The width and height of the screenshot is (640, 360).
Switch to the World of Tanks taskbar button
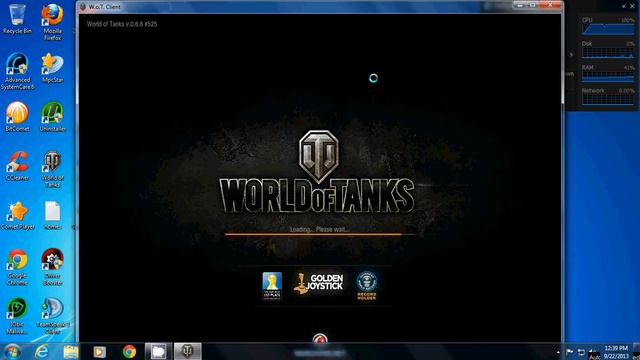188,351
